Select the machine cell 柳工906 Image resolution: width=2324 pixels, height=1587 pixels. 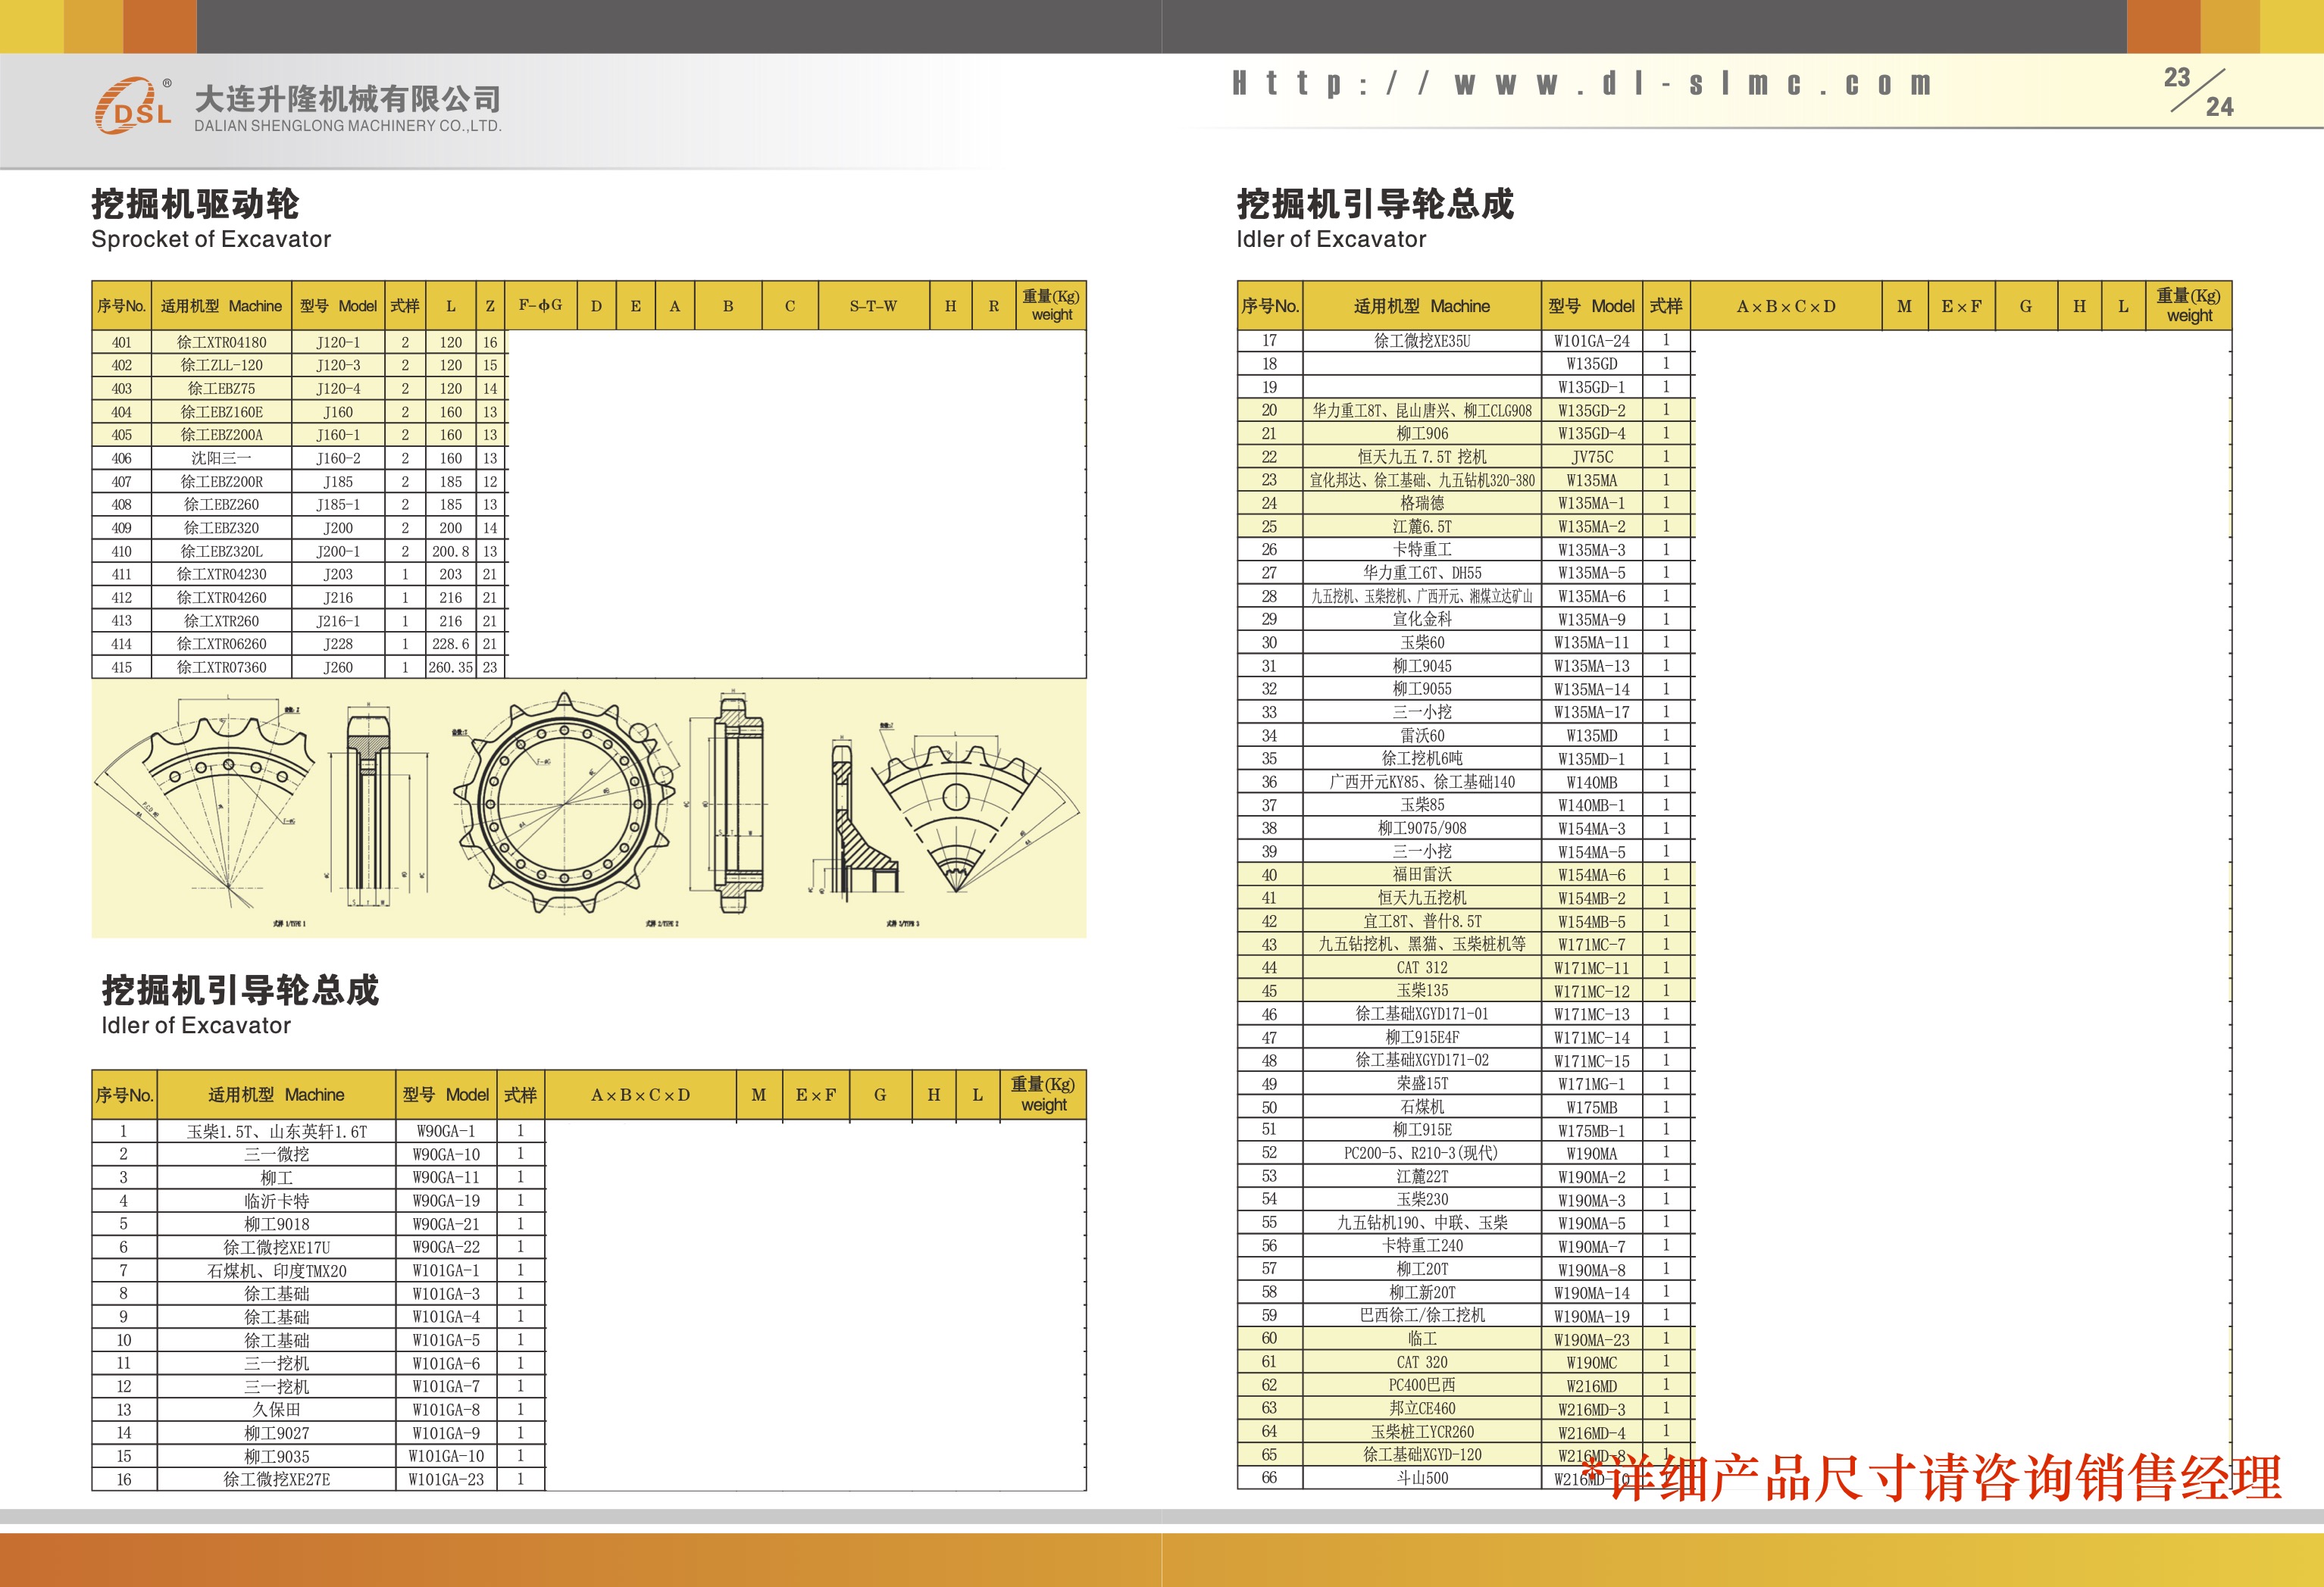pos(1422,434)
